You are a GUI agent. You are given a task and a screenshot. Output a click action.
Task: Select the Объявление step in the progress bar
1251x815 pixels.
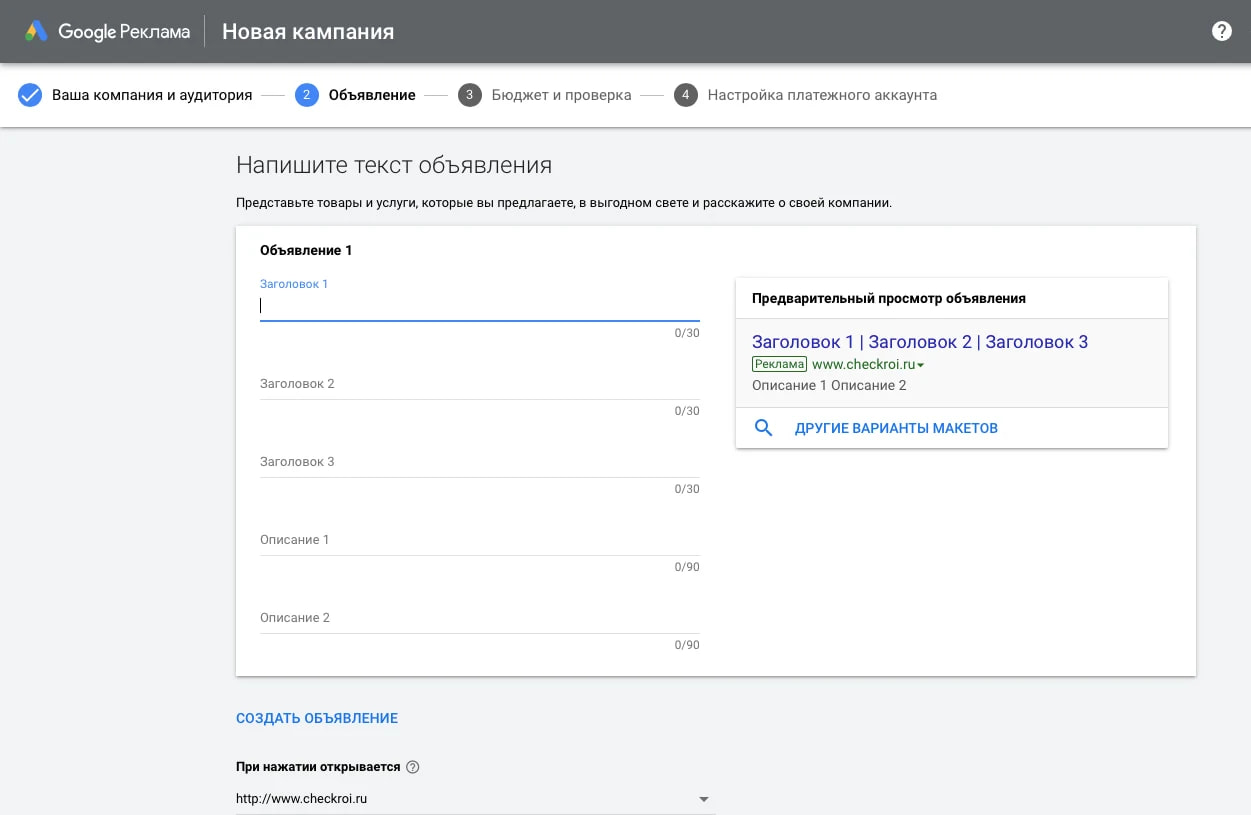(371, 94)
